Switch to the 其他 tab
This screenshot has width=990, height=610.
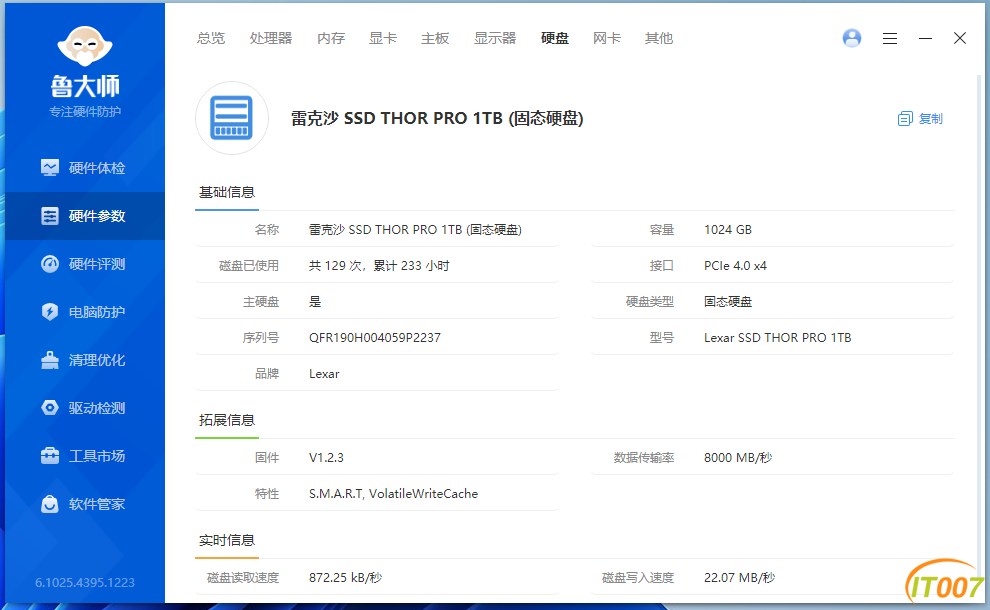pos(659,38)
